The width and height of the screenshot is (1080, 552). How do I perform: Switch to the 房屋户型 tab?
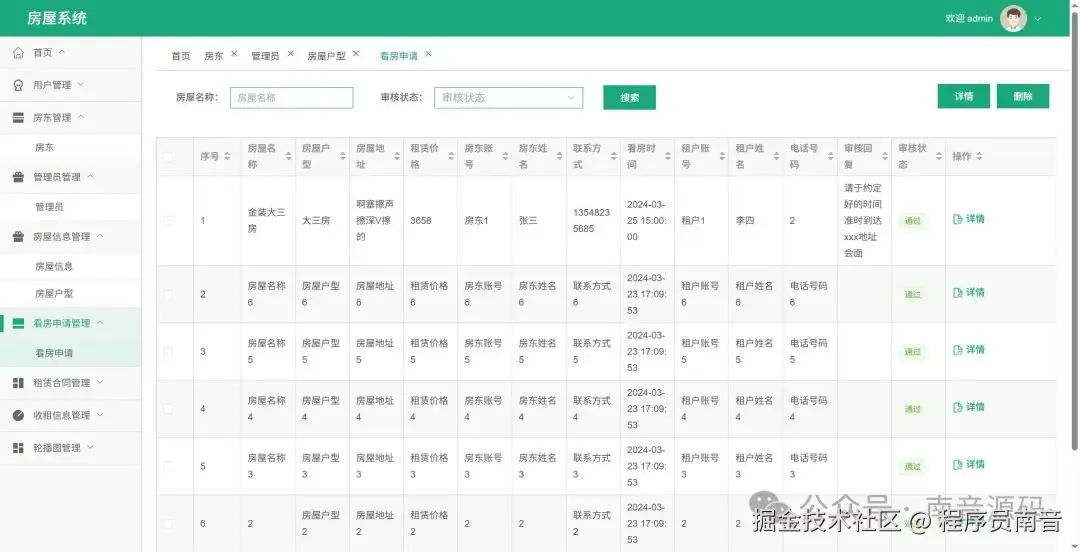(326, 57)
